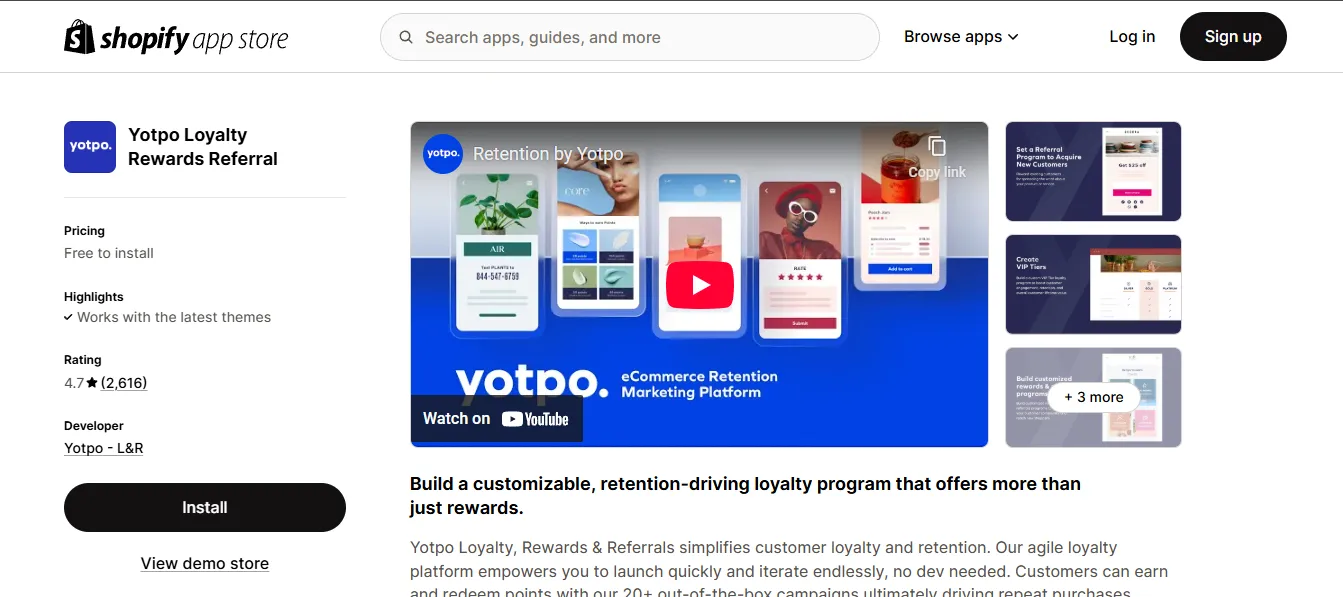Image resolution: width=1343 pixels, height=597 pixels.
Task: Expand the Browse apps dropdown
Action: (x=961, y=37)
